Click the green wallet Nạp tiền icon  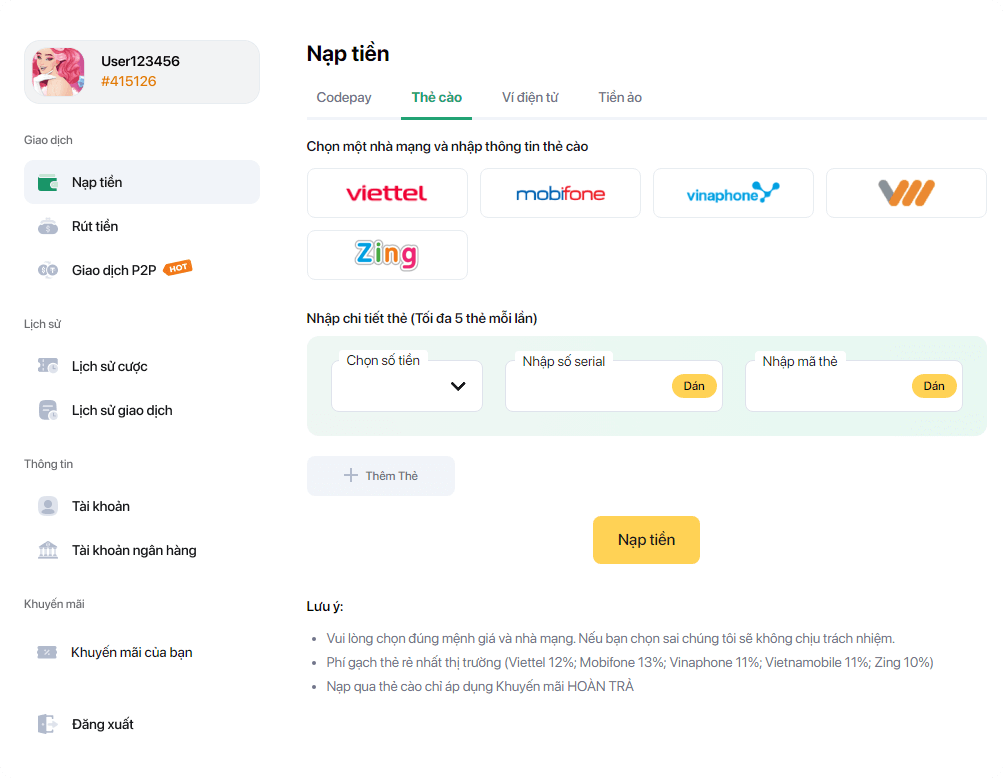pos(48,183)
